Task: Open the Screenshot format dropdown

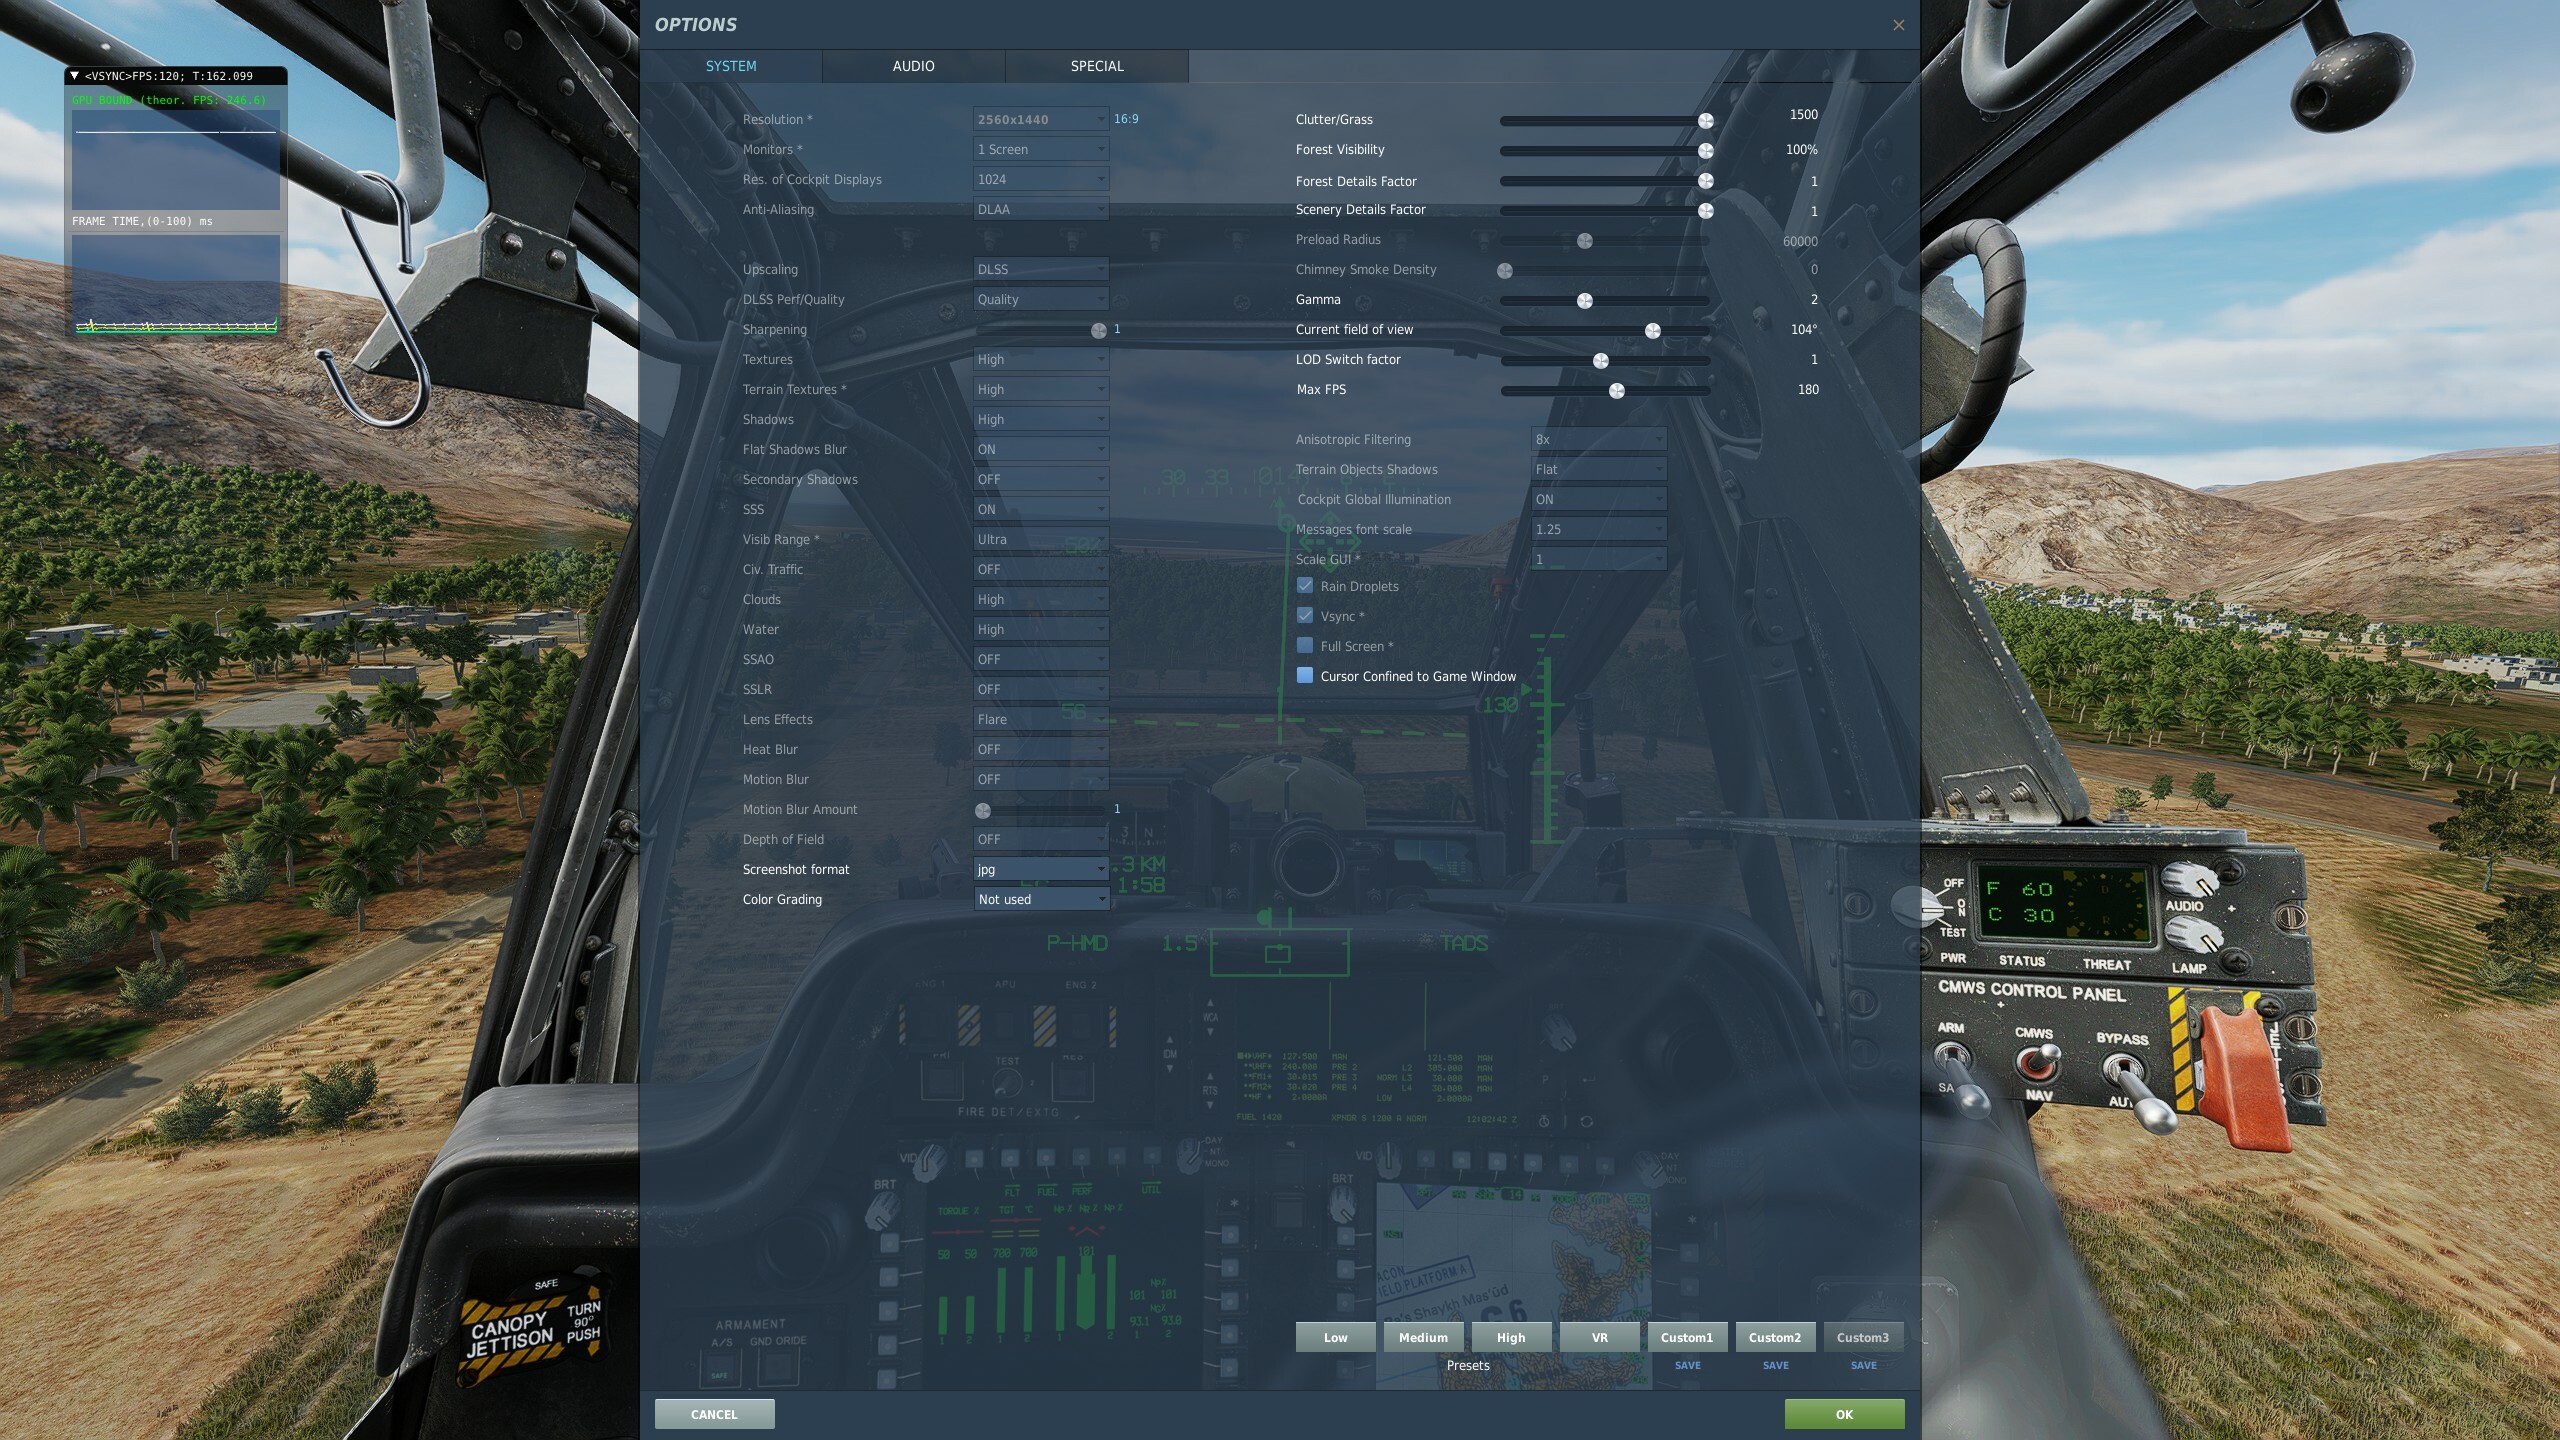Action: coord(1041,869)
